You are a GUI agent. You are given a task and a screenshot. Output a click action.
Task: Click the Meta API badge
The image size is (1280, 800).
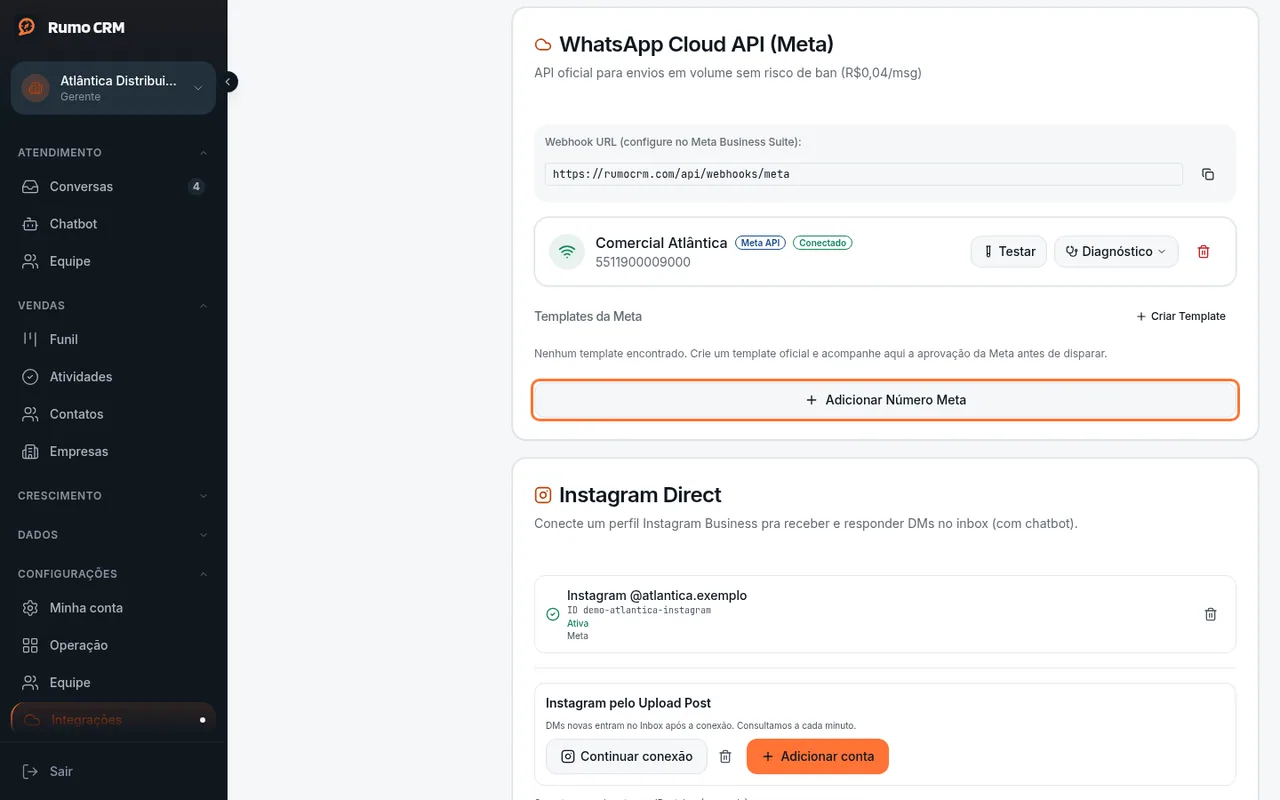tap(761, 243)
